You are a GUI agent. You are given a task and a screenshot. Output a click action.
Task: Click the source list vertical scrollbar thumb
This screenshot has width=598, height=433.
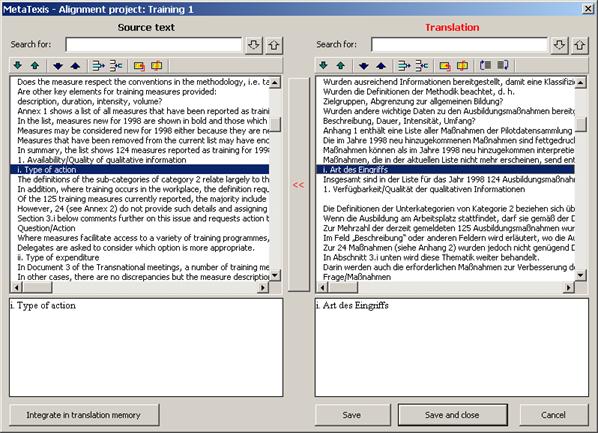pos(275,124)
